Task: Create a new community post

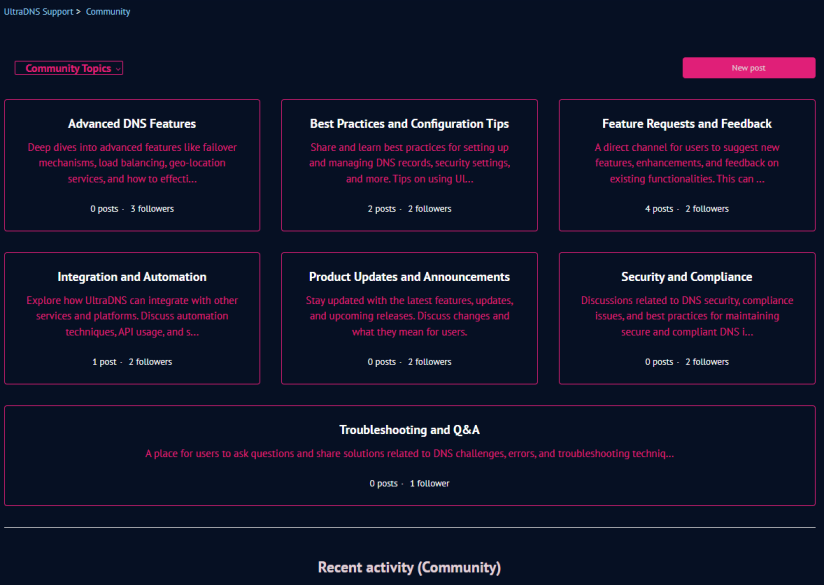Action: [749, 68]
